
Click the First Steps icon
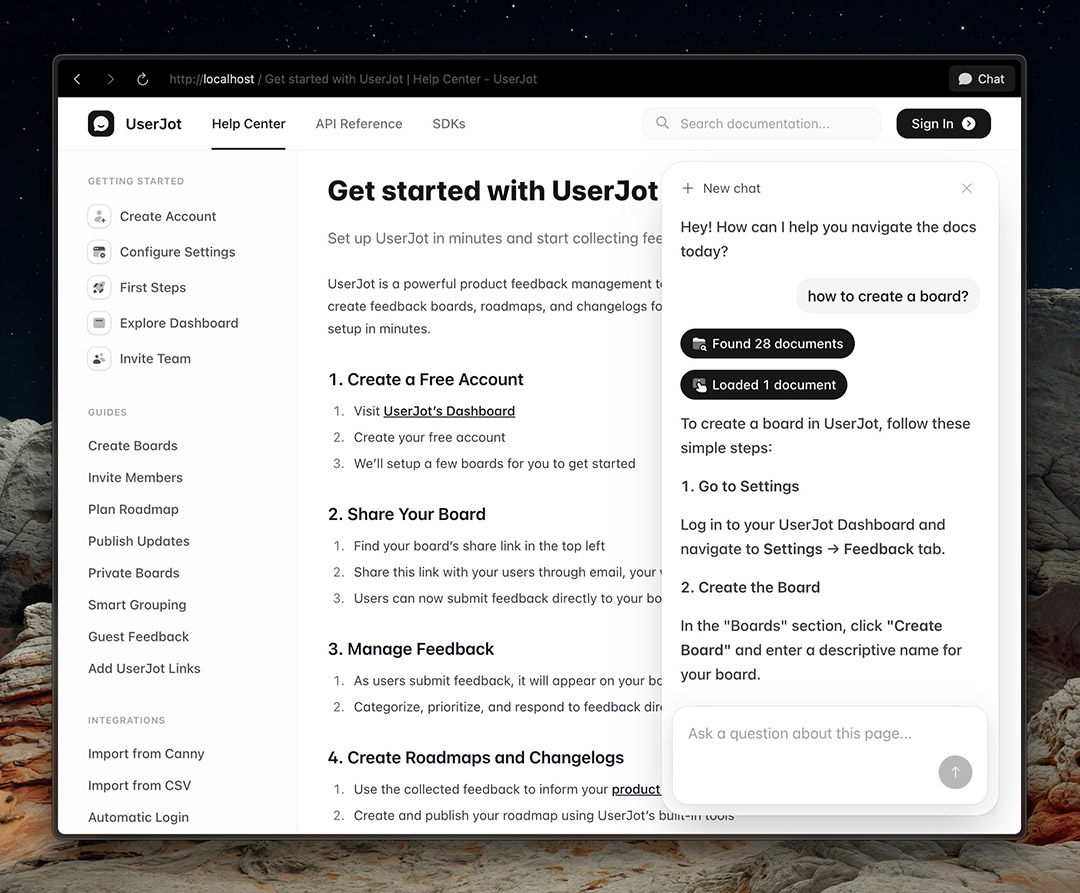point(99,287)
